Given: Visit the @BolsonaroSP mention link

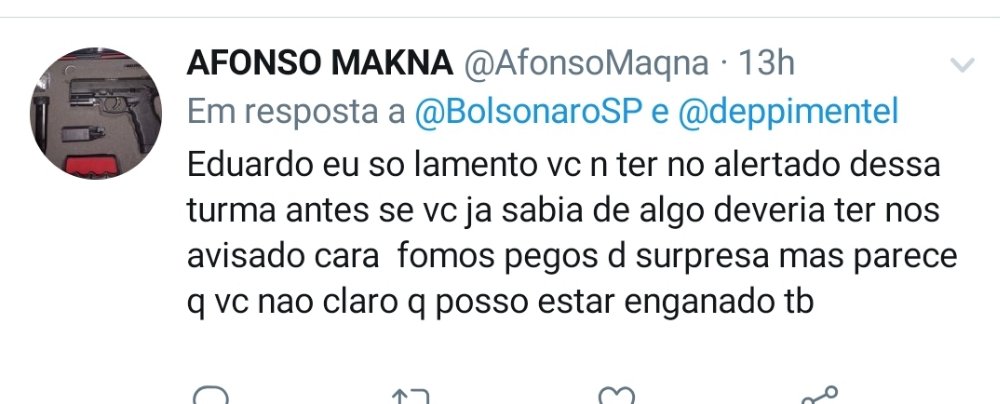Looking at the screenshot, I should (x=527, y=112).
